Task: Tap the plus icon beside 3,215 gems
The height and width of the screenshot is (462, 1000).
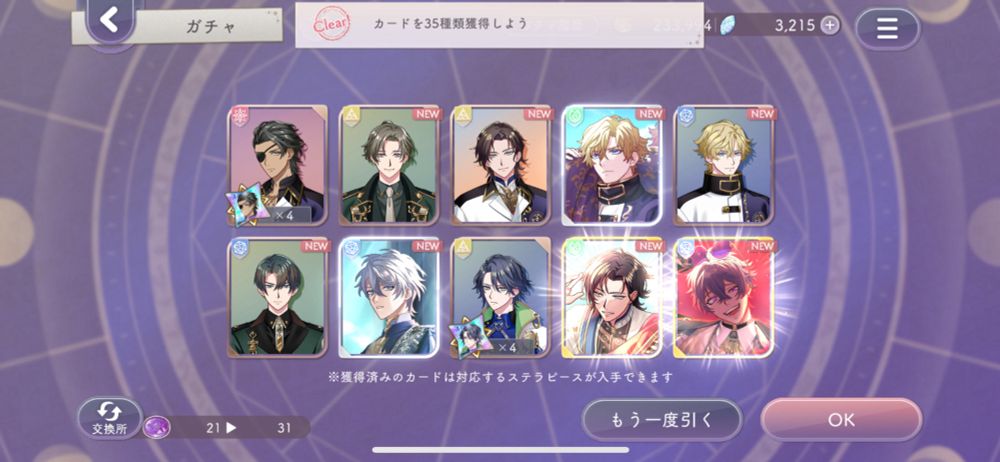Action: 829,26
